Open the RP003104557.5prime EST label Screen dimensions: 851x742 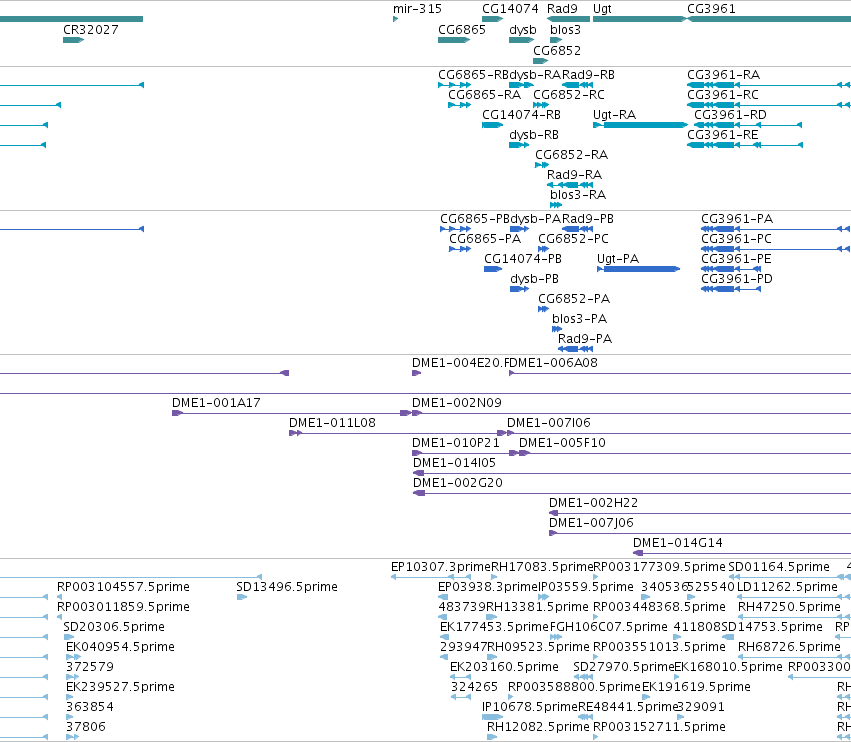click(x=123, y=587)
